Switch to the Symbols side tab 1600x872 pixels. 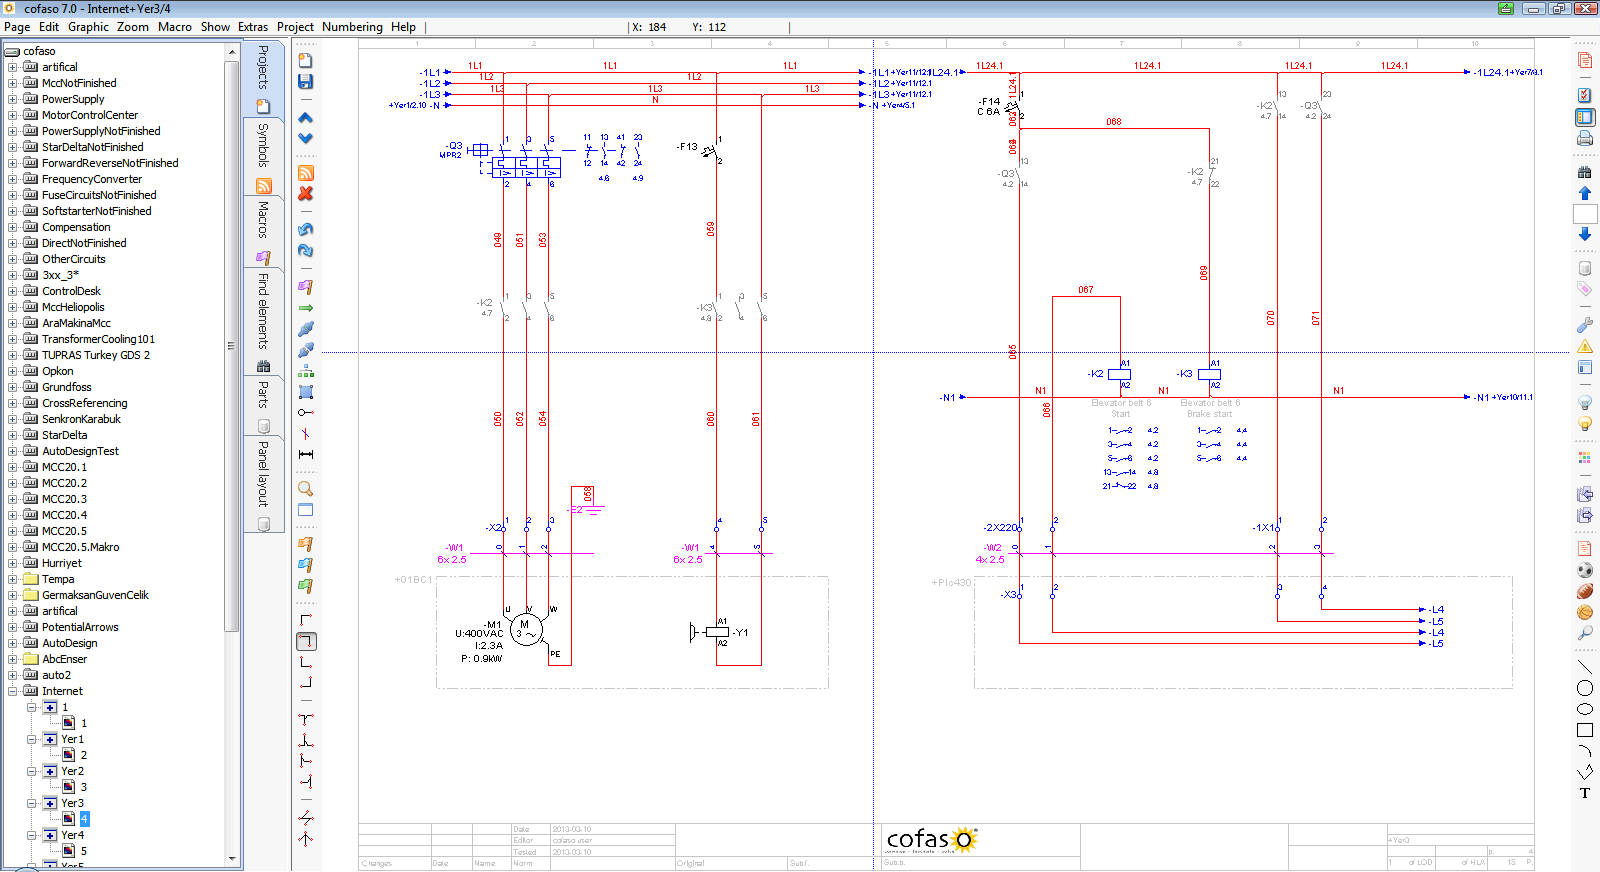(264, 157)
